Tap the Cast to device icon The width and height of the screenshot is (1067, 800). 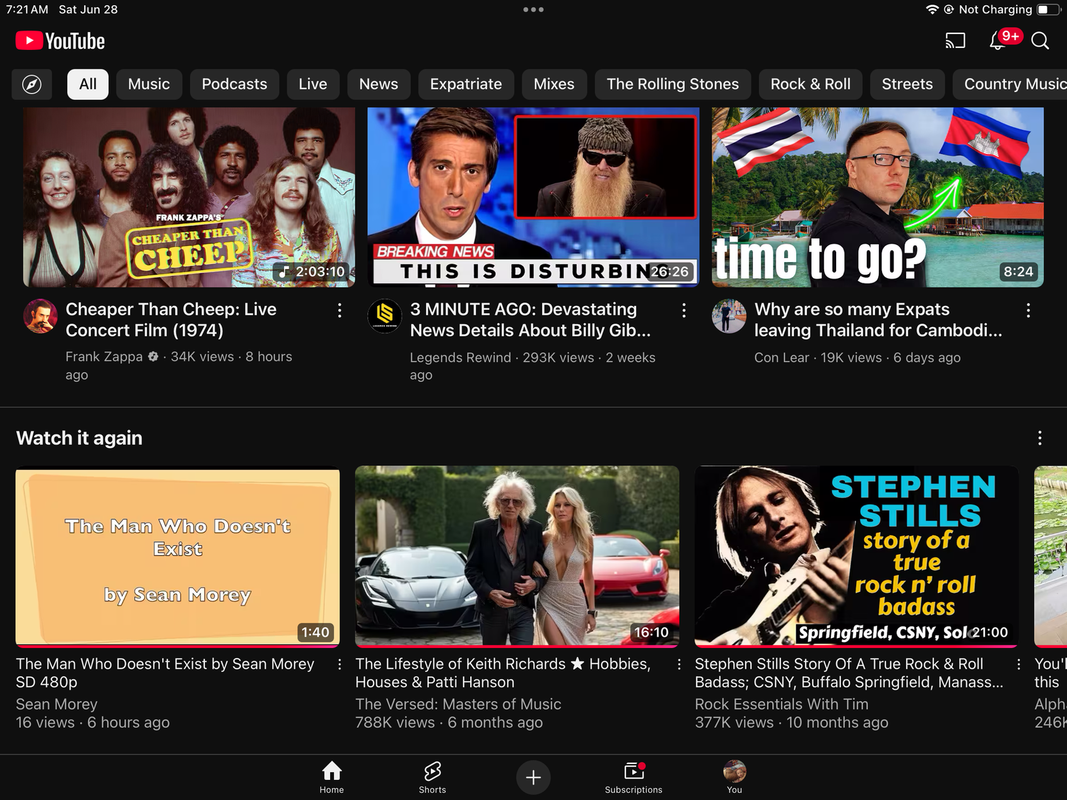[x=955, y=41]
